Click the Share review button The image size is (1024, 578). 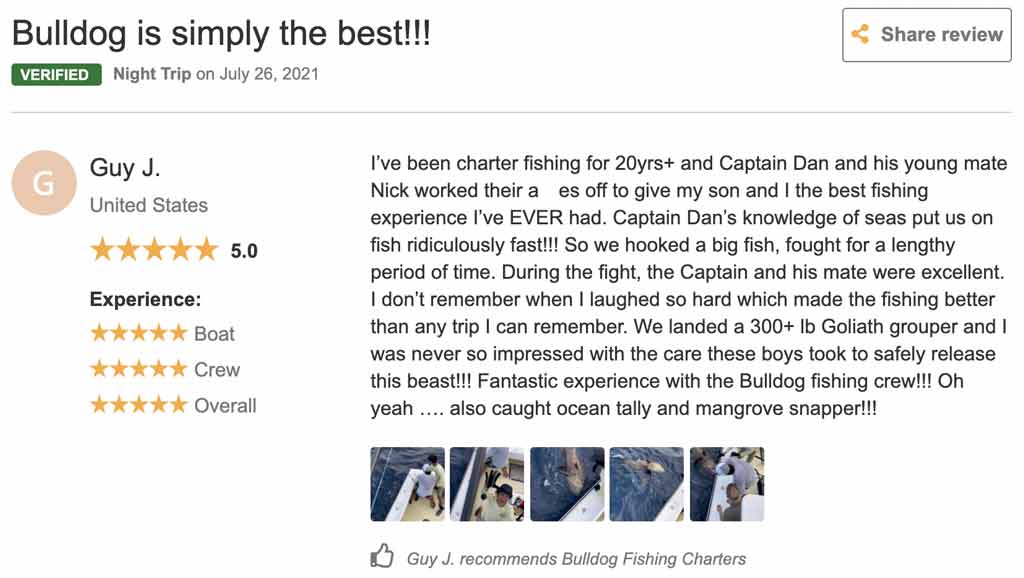point(927,35)
